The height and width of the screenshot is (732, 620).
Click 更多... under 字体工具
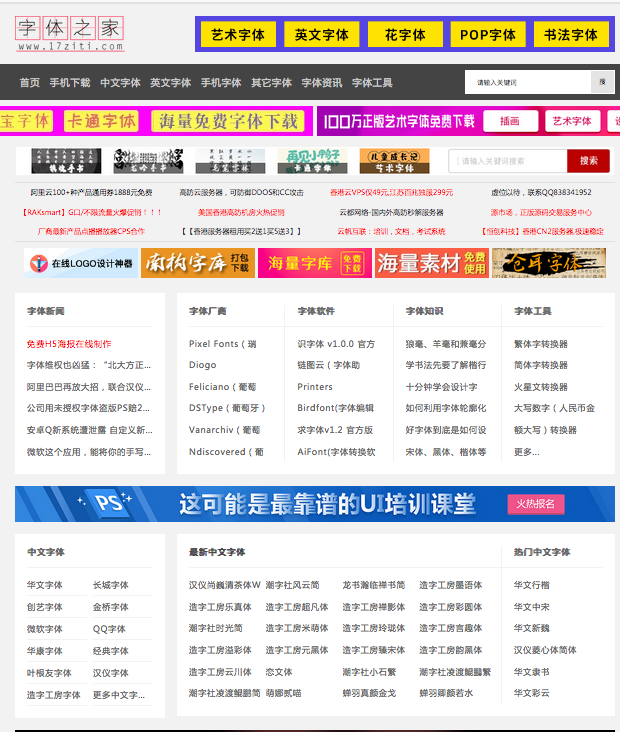pos(527,452)
